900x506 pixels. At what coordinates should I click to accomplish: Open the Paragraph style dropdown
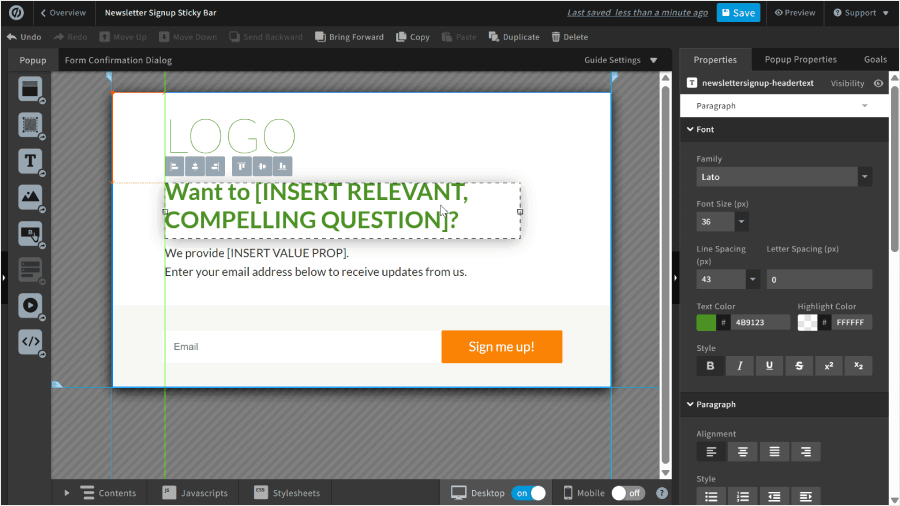click(784, 106)
